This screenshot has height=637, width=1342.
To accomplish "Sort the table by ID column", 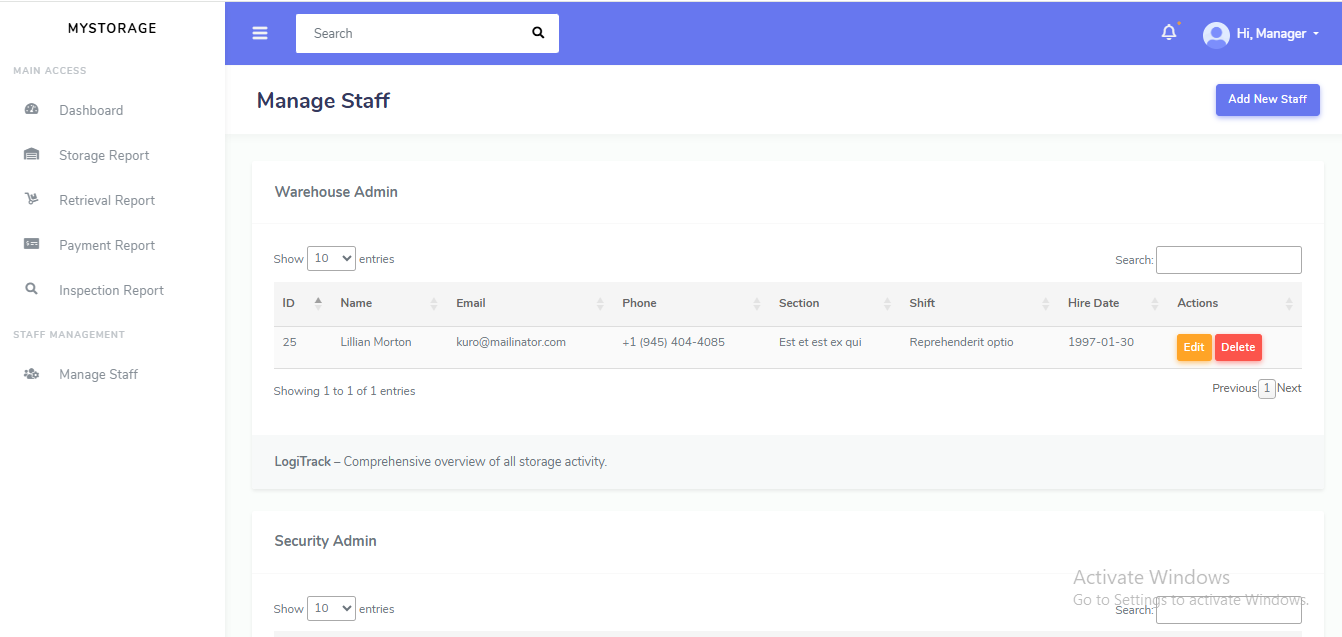I will pos(302,303).
